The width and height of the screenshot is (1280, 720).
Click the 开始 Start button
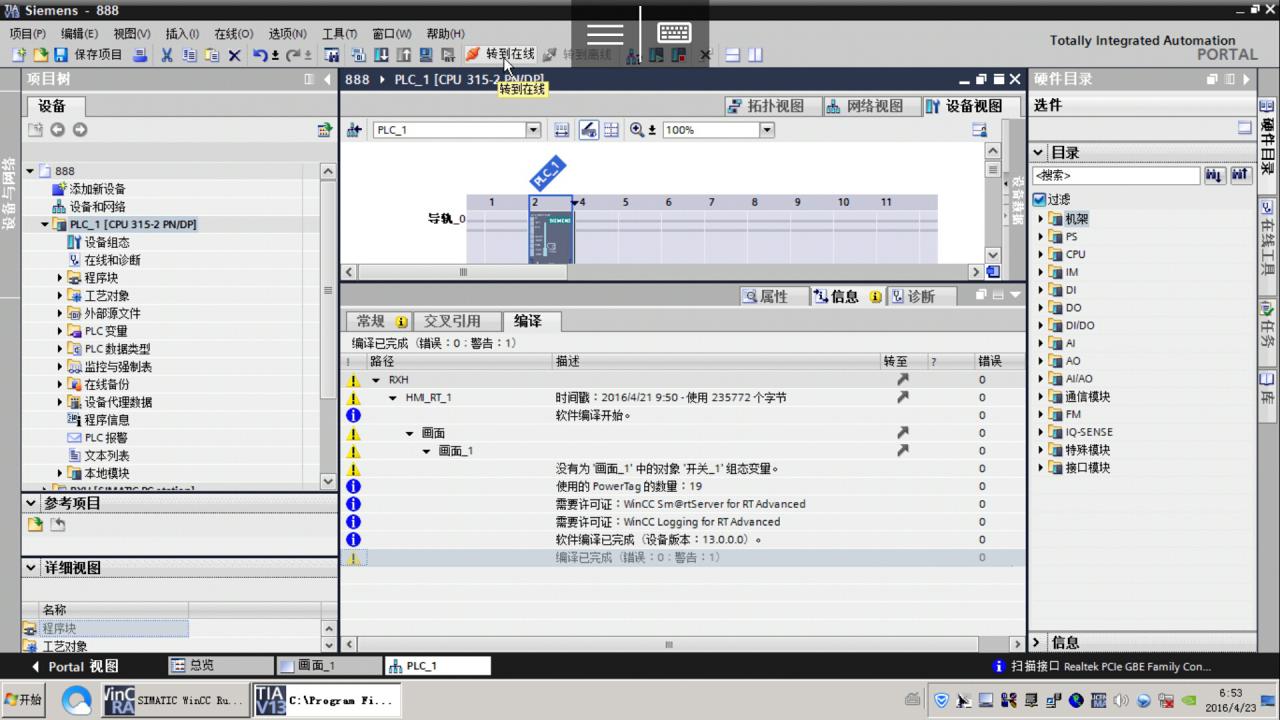[24, 700]
